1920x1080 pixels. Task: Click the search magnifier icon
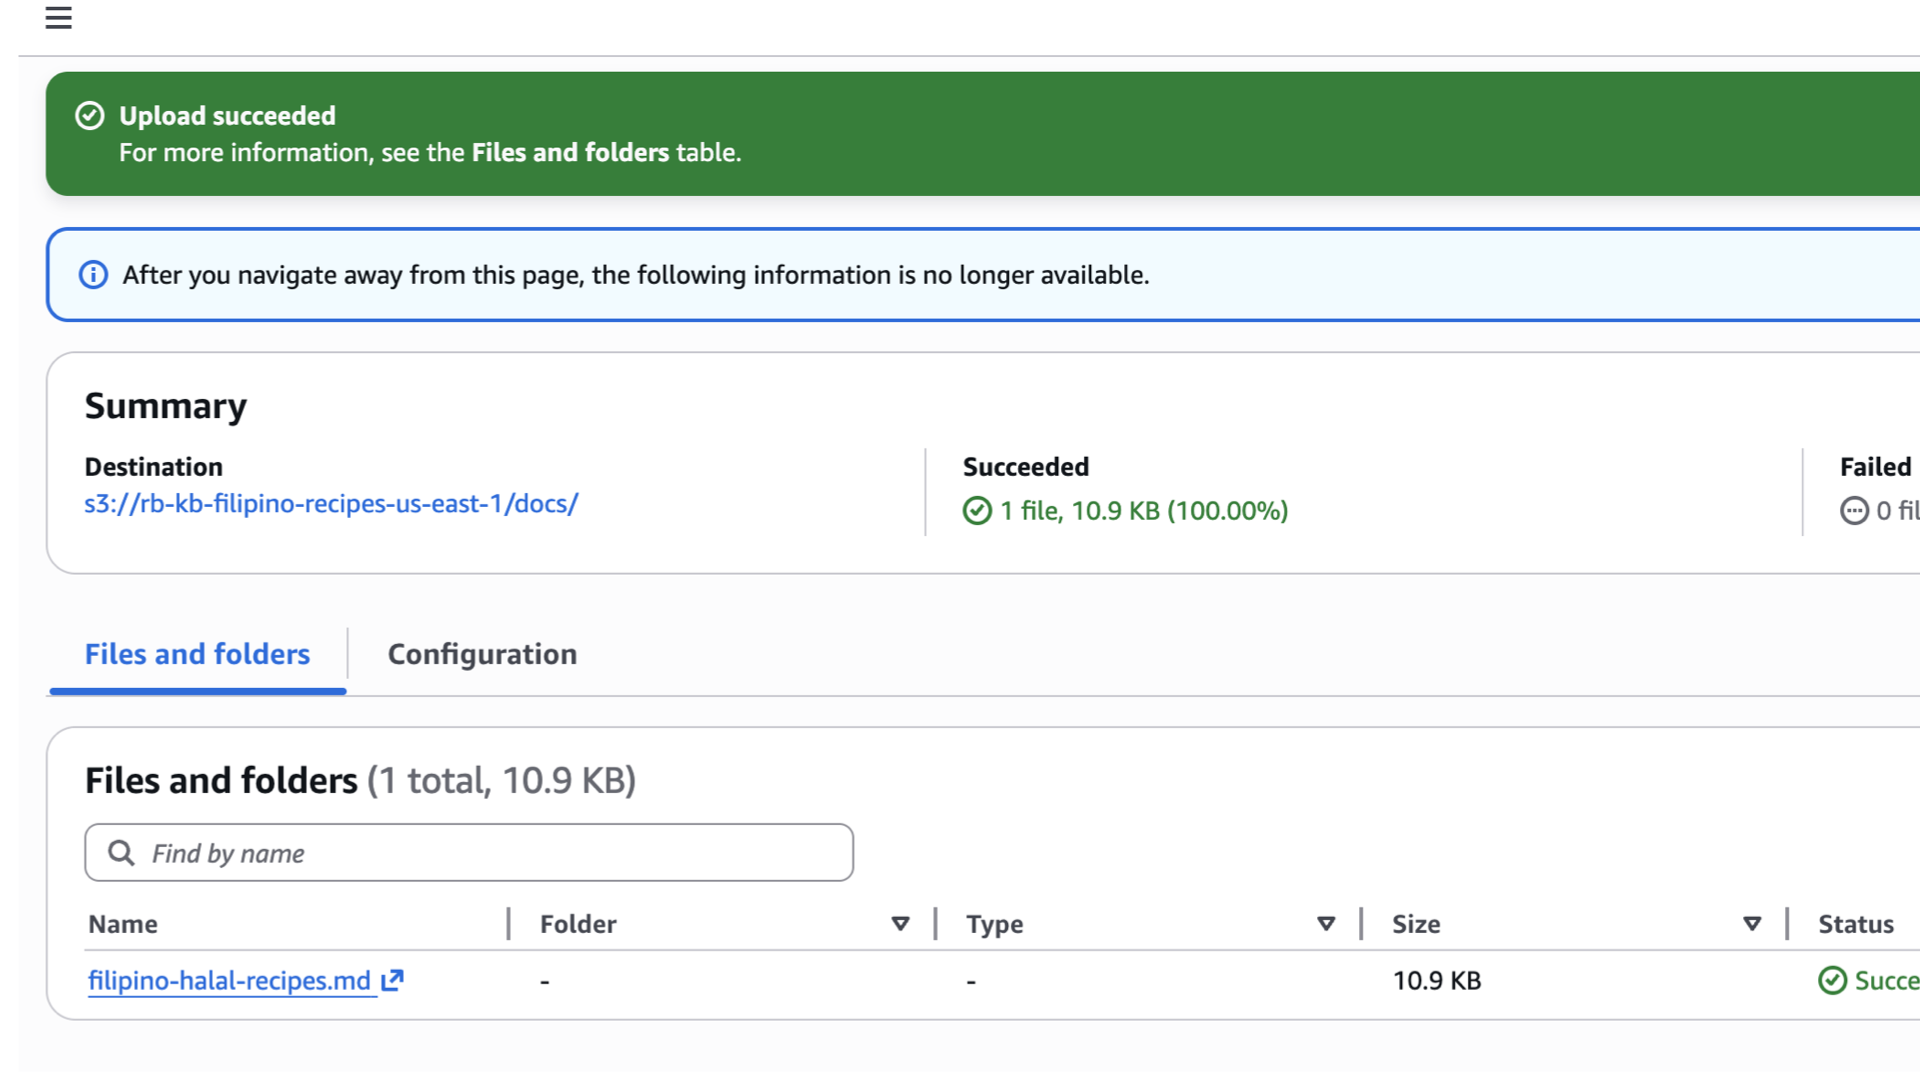pos(121,853)
